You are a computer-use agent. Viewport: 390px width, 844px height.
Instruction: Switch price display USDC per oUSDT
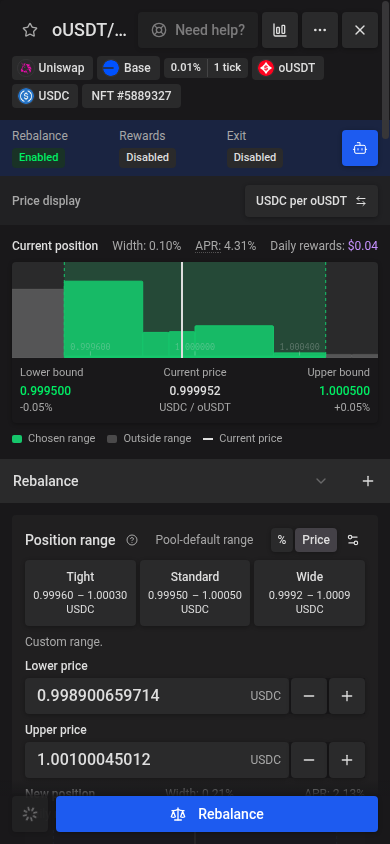pos(311,201)
